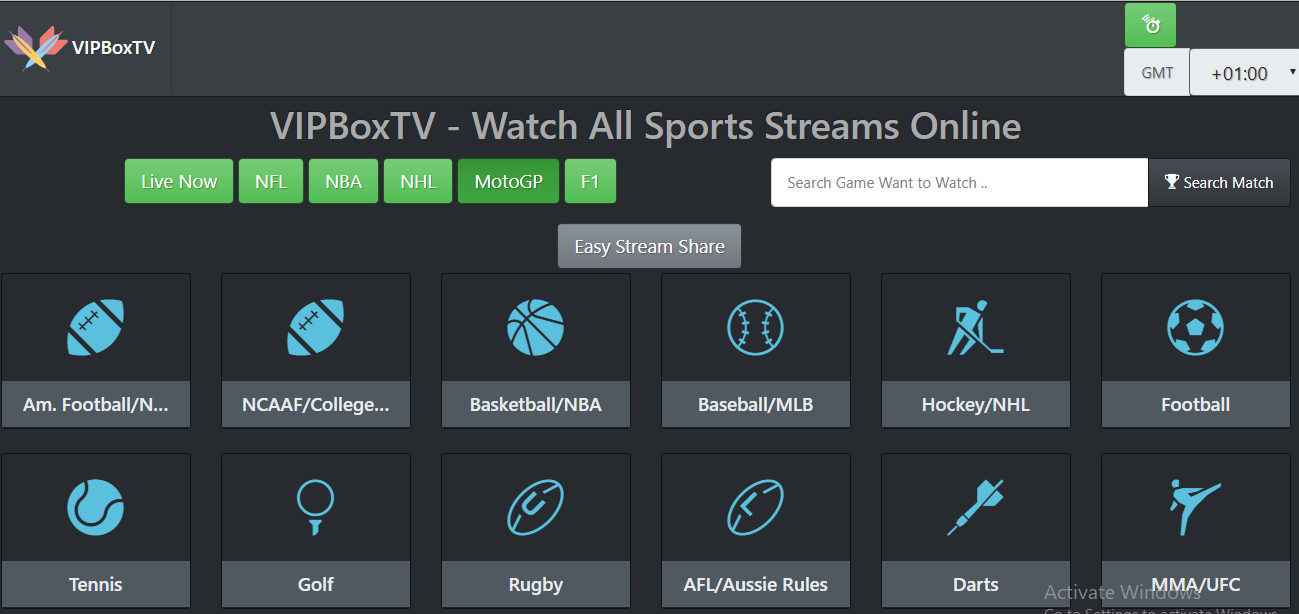Select the F1 quick link
The image size is (1299, 614).
tap(590, 181)
